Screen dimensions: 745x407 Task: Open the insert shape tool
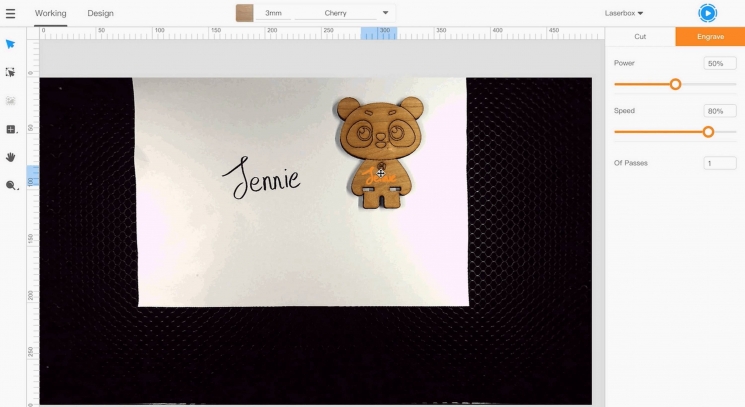11,129
